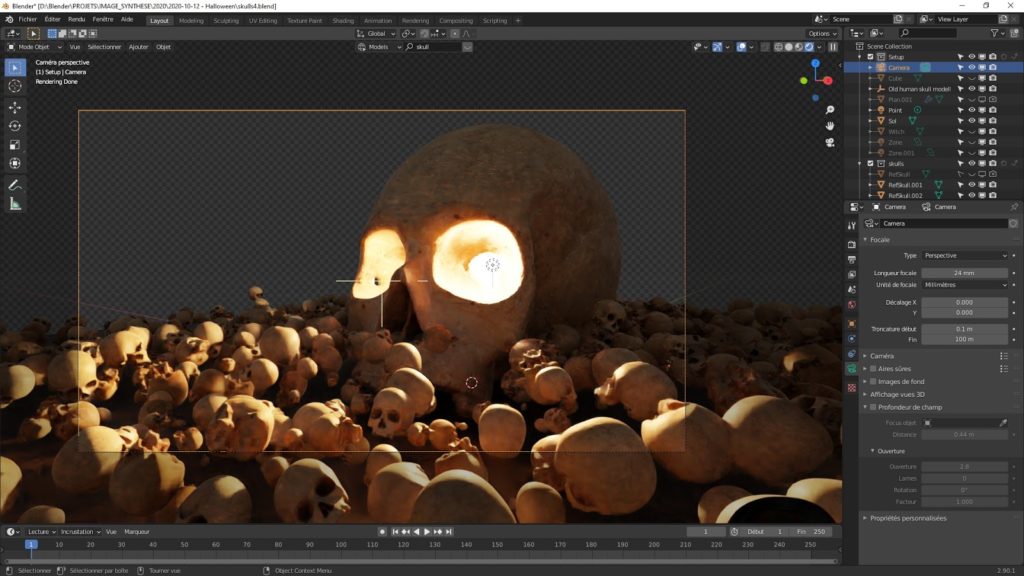Enable the Aires sûres checkbox

[873, 369]
